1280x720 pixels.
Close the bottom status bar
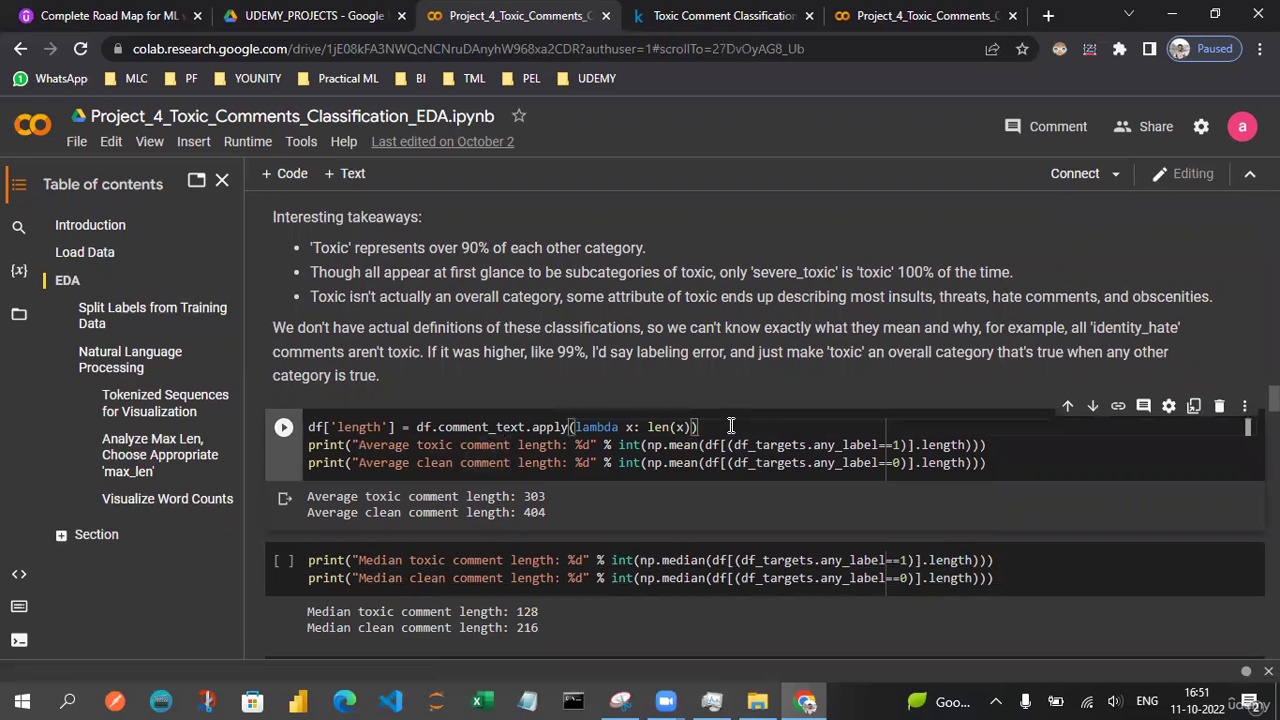[1268, 671]
